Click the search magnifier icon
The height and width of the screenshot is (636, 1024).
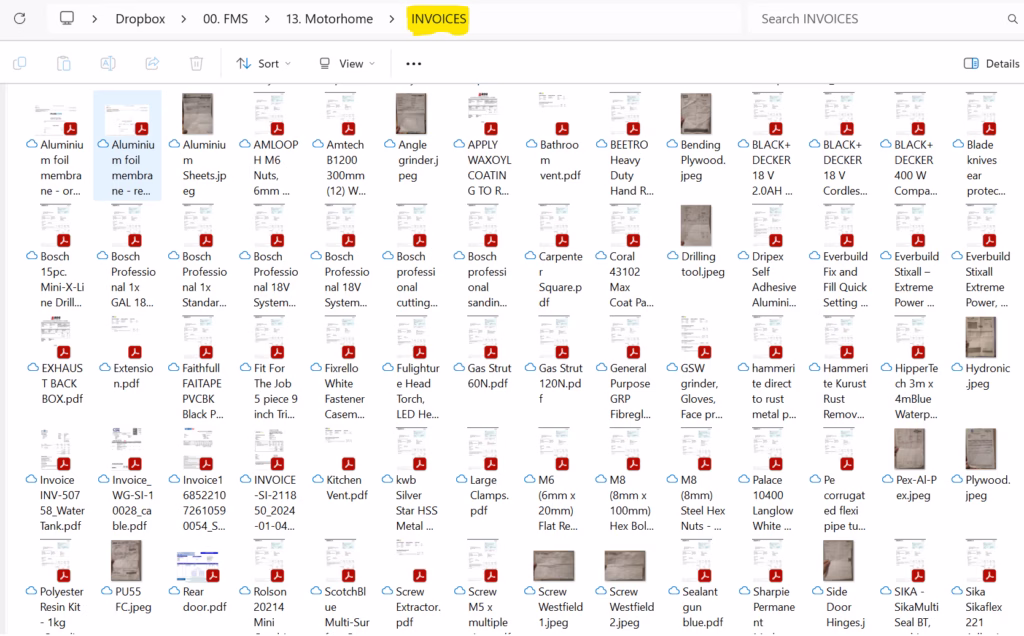tap(1012, 19)
